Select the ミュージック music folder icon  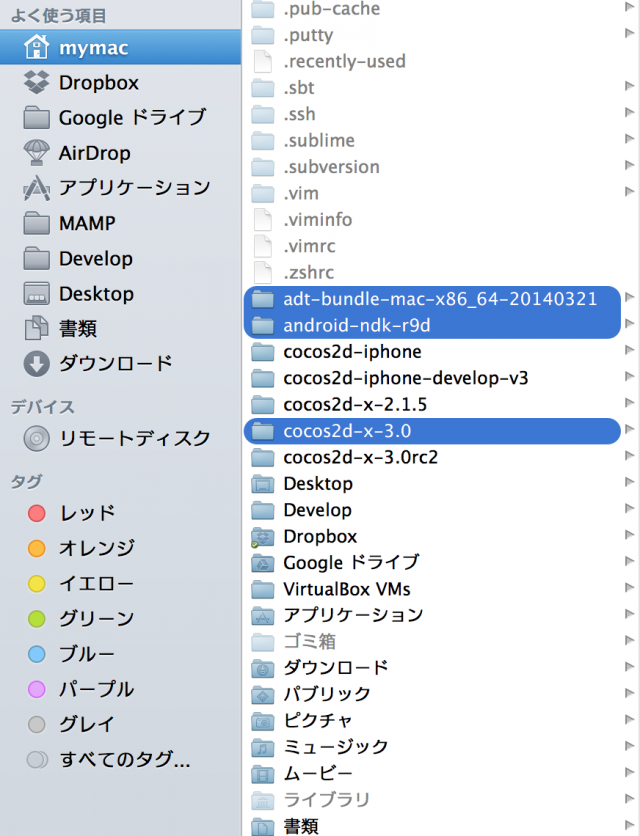pos(262,747)
